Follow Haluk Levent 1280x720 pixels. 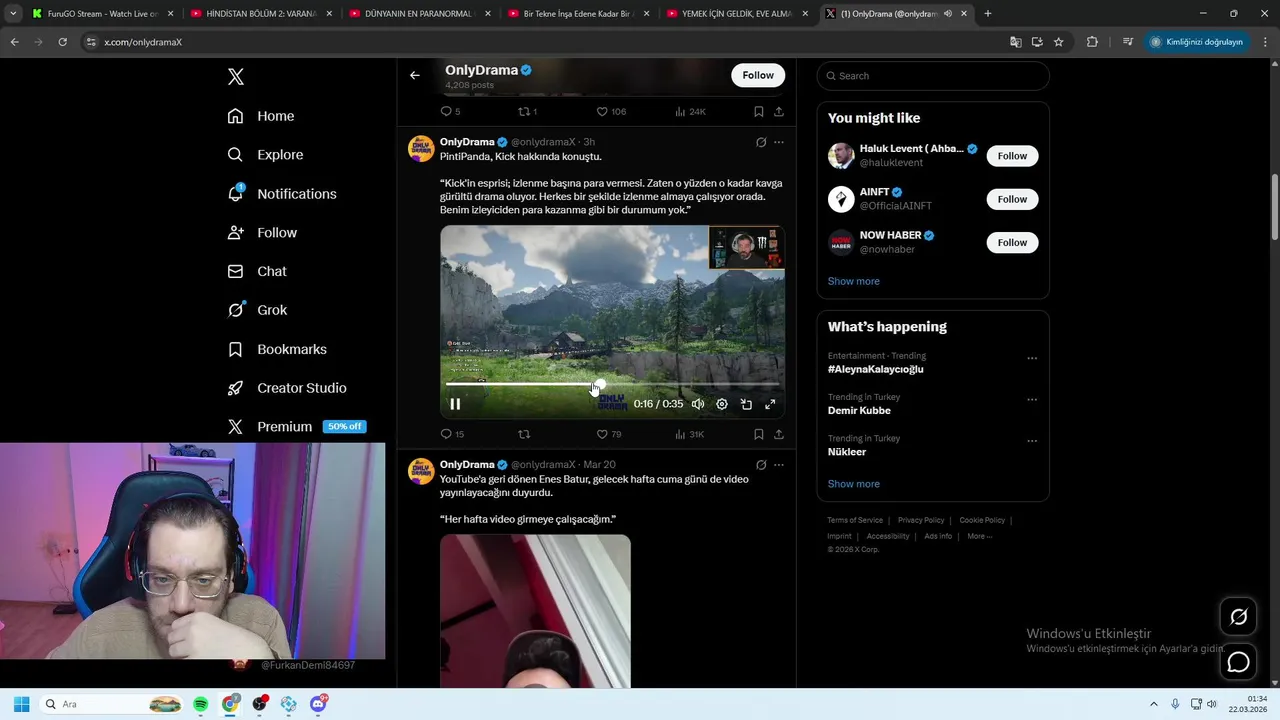point(1012,156)
